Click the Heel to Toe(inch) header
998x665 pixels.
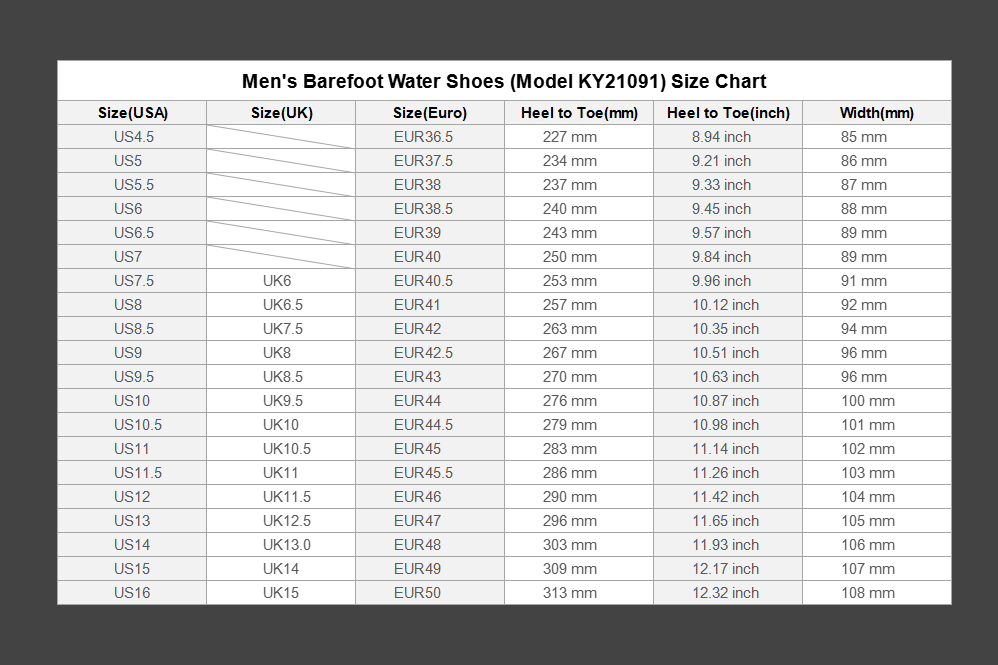[x=728, y=113]
